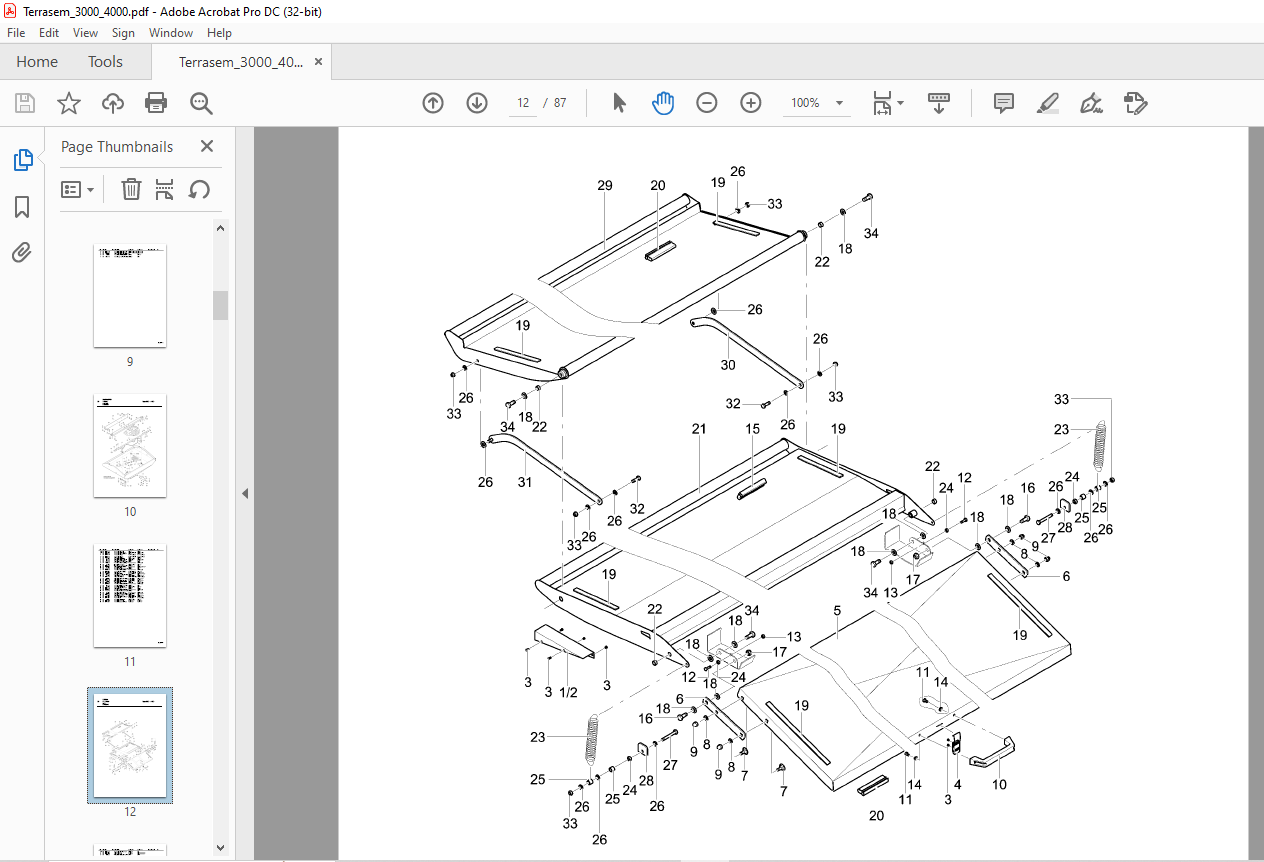Zoom out with the minus circle icon
The height and width of the screenshot is (862, 1264).
(707, 103)
